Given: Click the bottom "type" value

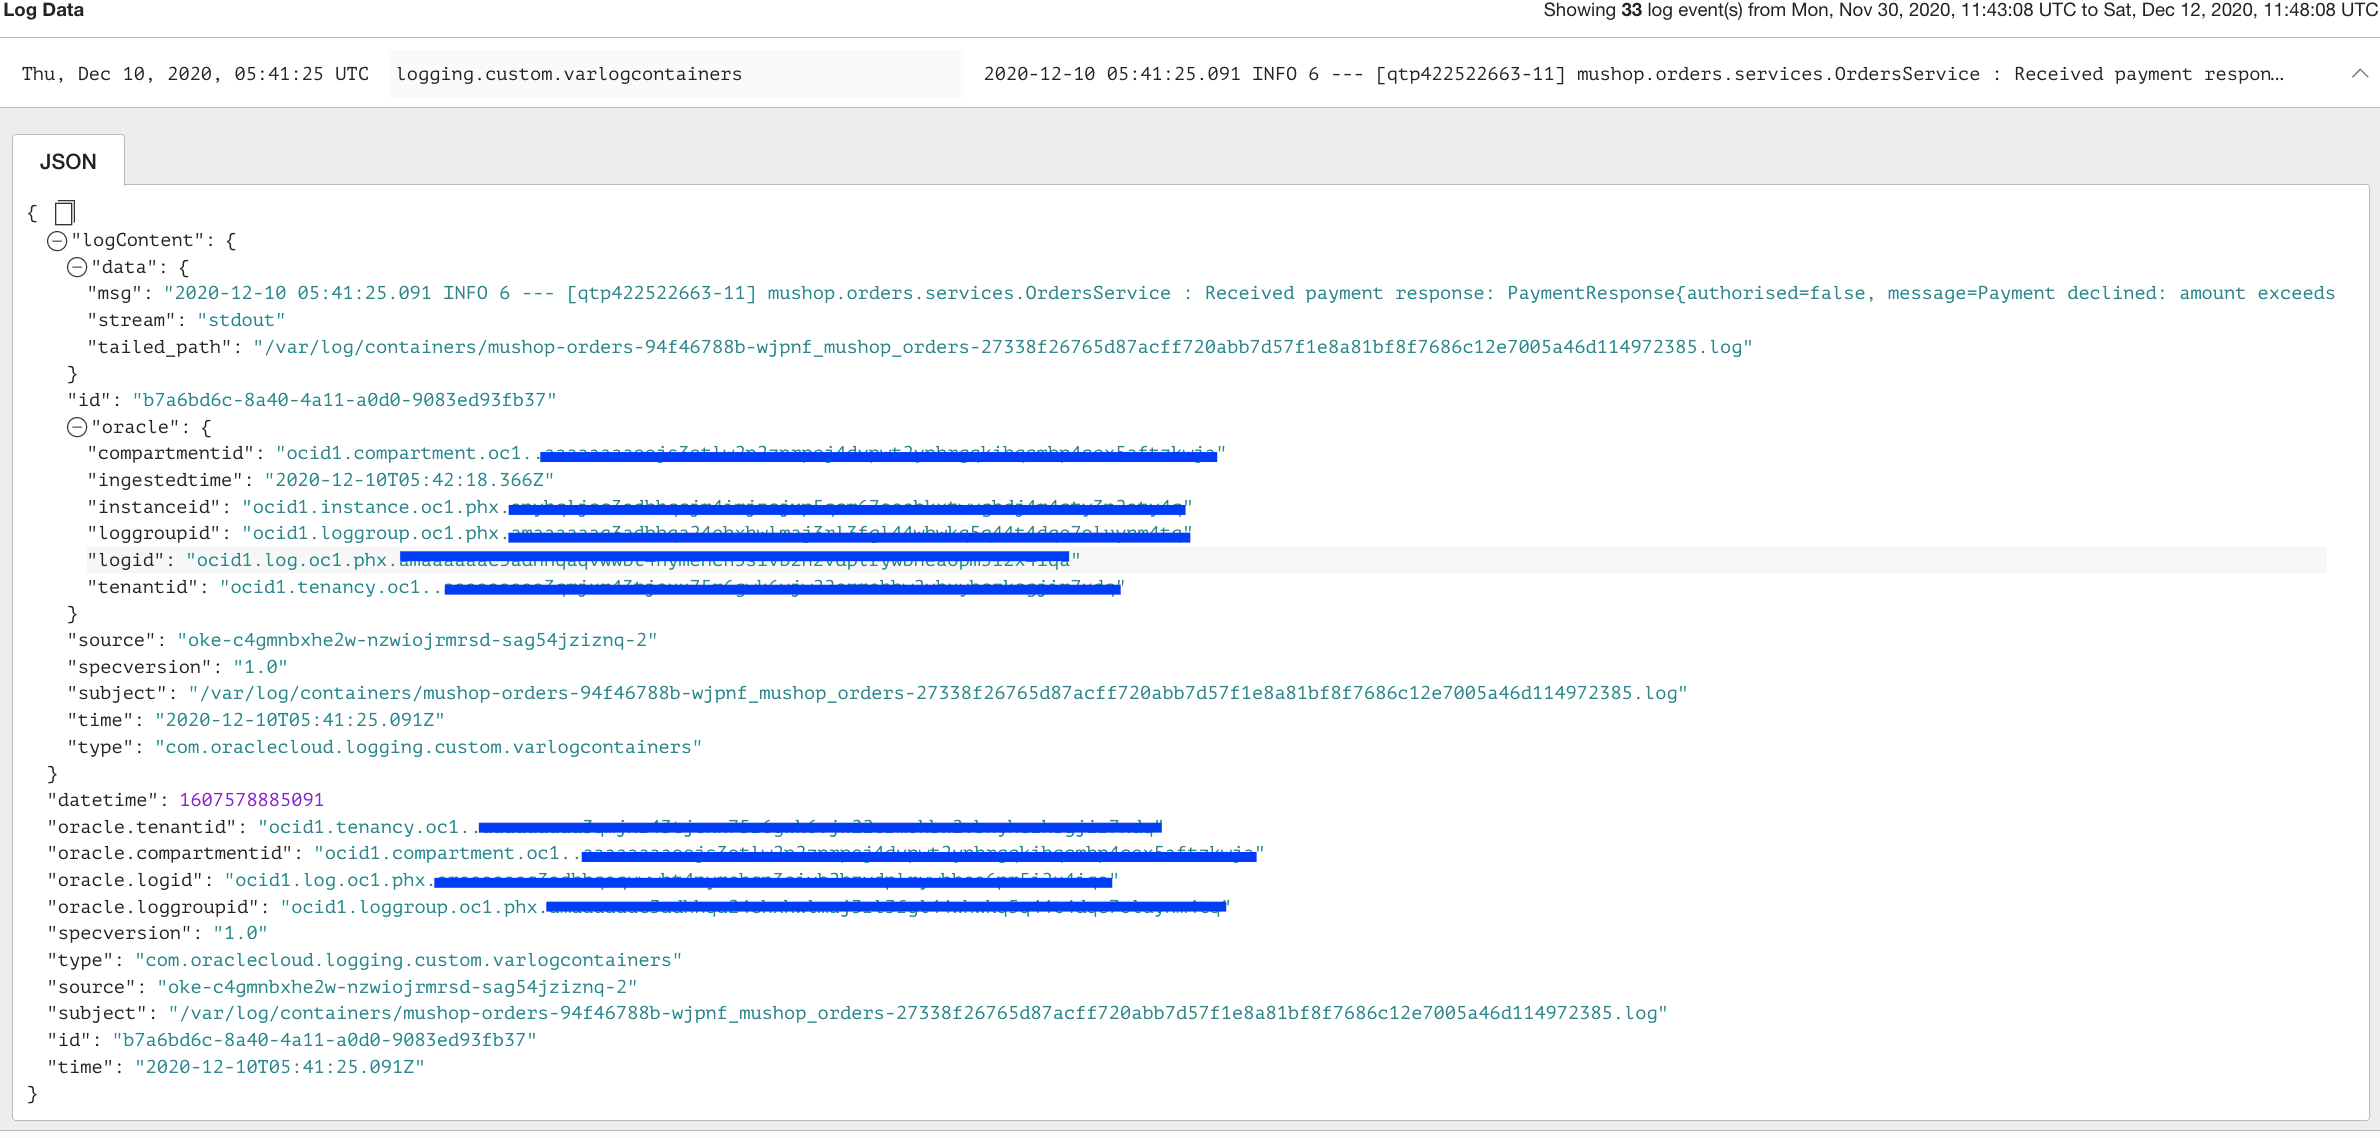Looking at the screenshot, I should 408,960.
